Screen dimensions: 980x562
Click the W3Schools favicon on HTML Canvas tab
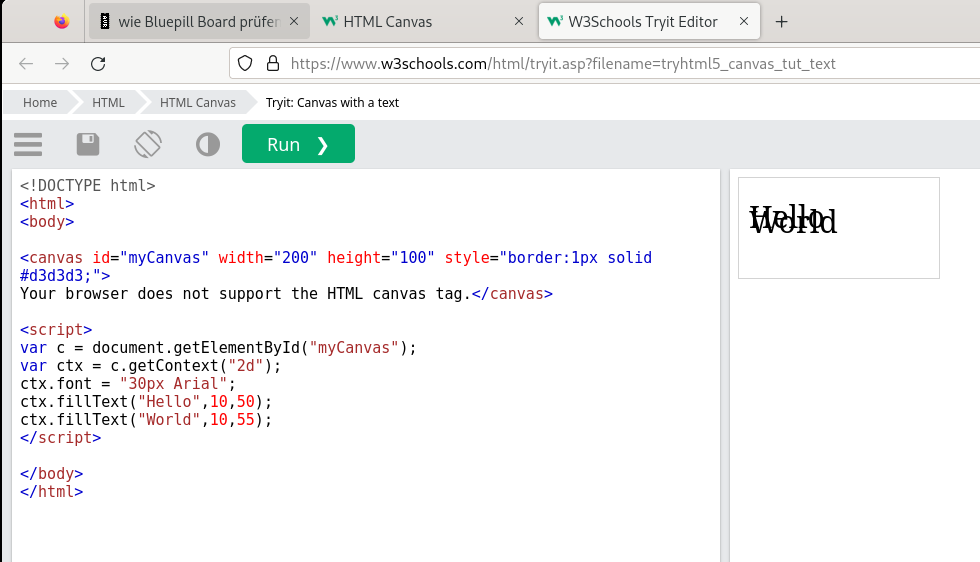(329, 21)
